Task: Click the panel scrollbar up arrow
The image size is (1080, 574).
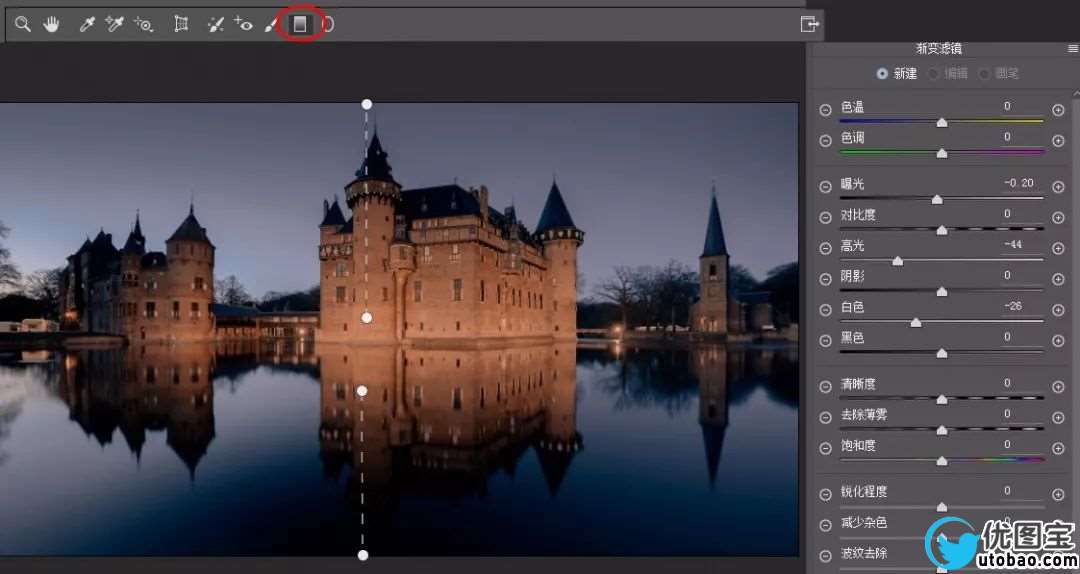Action: pyautogui.click(x=1076, y=94)
